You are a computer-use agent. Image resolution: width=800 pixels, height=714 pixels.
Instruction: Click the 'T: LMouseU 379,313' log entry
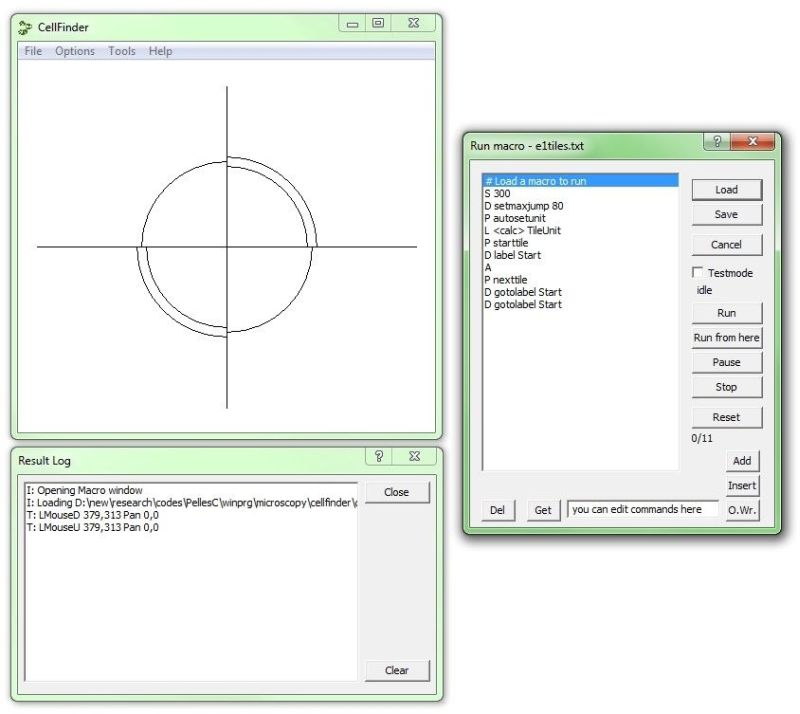191,527
